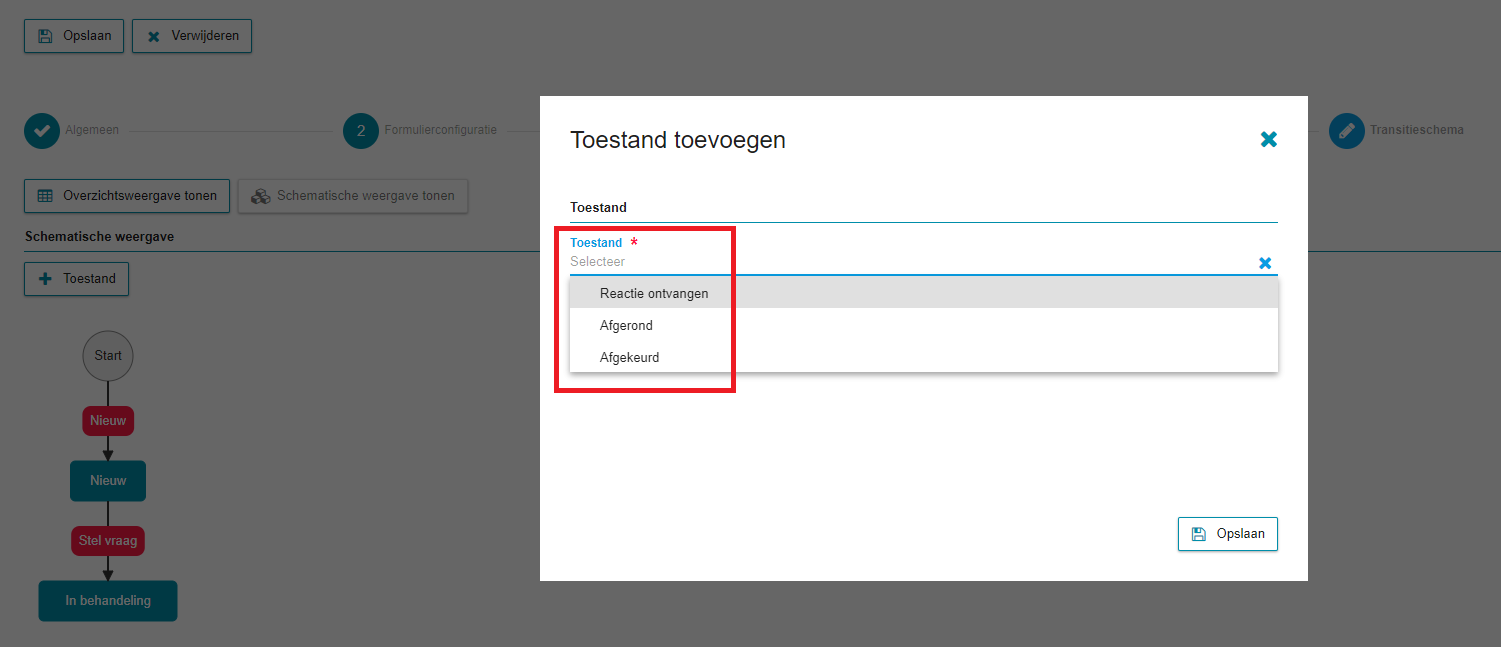Clear the Toestand dropdown selection
The width and height of the screenshot is (1501, 647).
point(1265,263)
